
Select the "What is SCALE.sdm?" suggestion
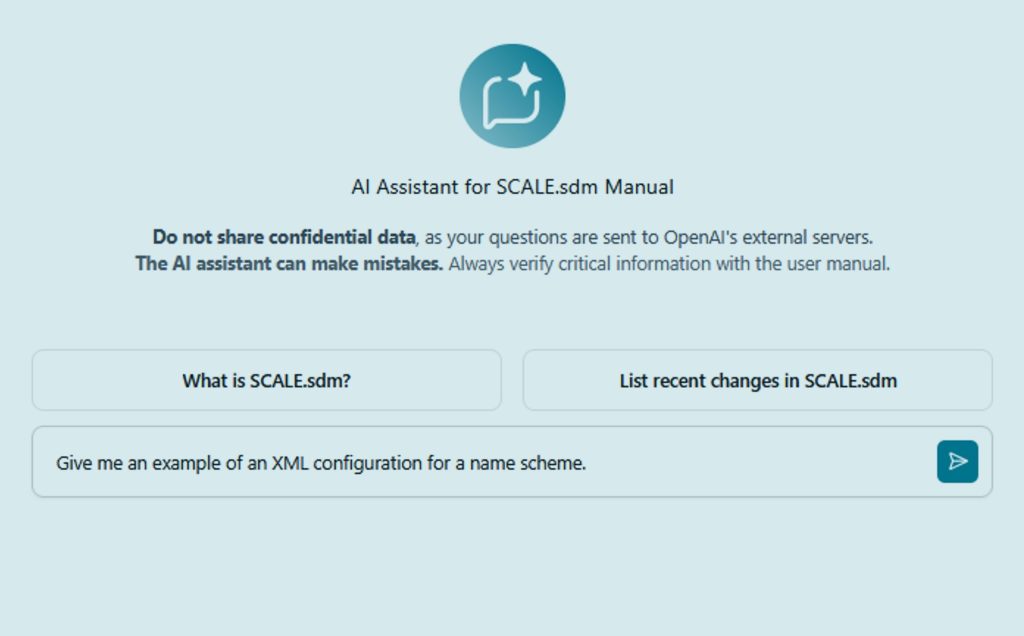pyautogui.click(x=266, y=380)
